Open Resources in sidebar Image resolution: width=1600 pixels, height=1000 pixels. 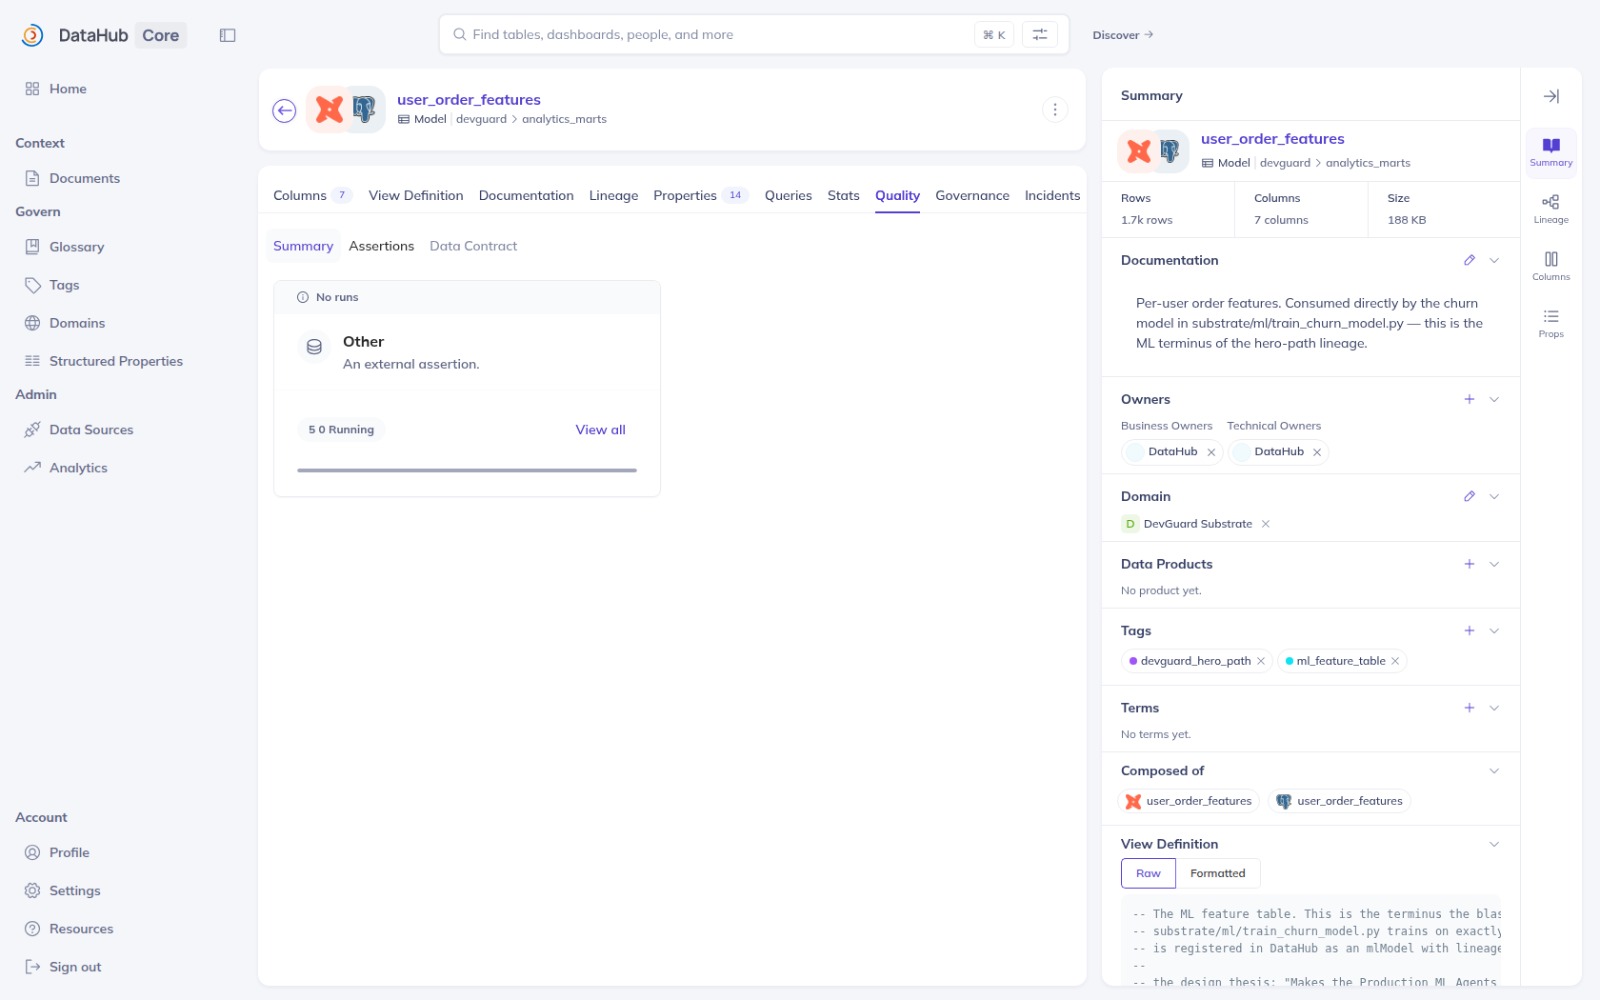81,929
